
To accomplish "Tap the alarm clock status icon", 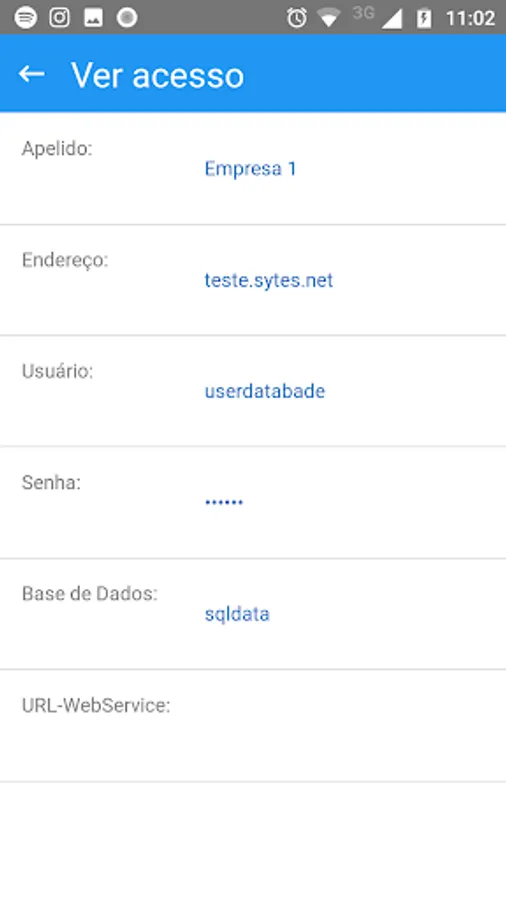I will [297, 18].
